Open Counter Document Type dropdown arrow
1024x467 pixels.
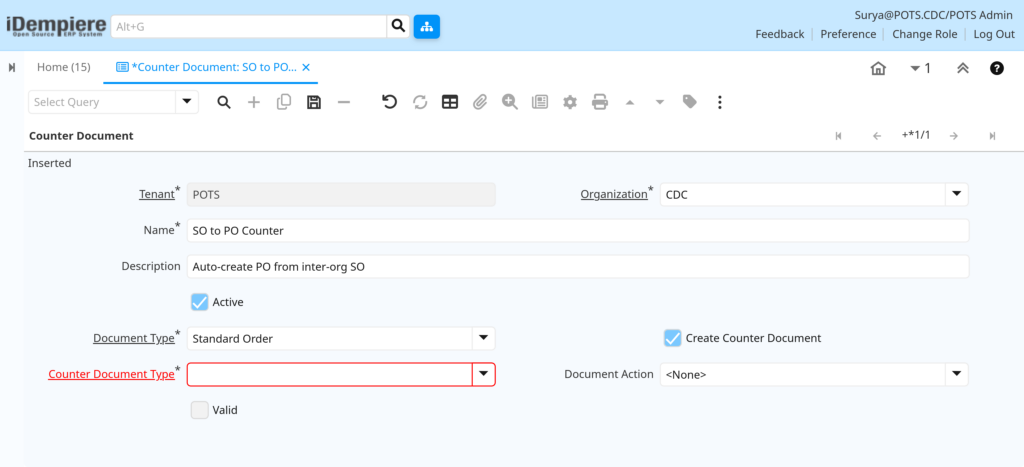pyautogui.click(x=483, y=374)
